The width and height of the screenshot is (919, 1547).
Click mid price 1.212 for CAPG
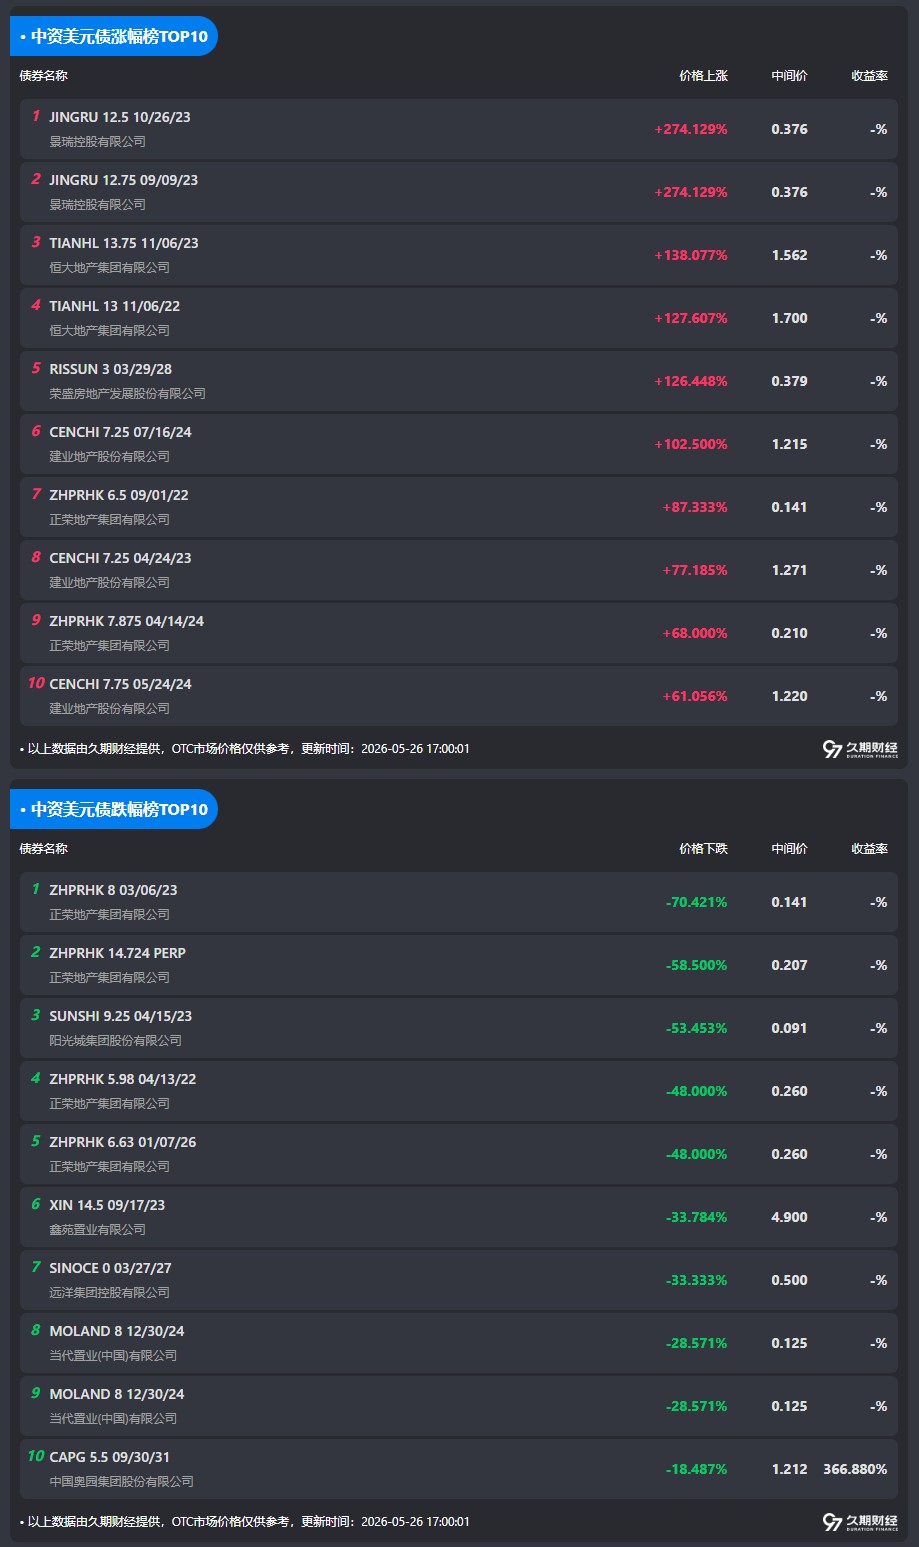(x=789, y=1469)
